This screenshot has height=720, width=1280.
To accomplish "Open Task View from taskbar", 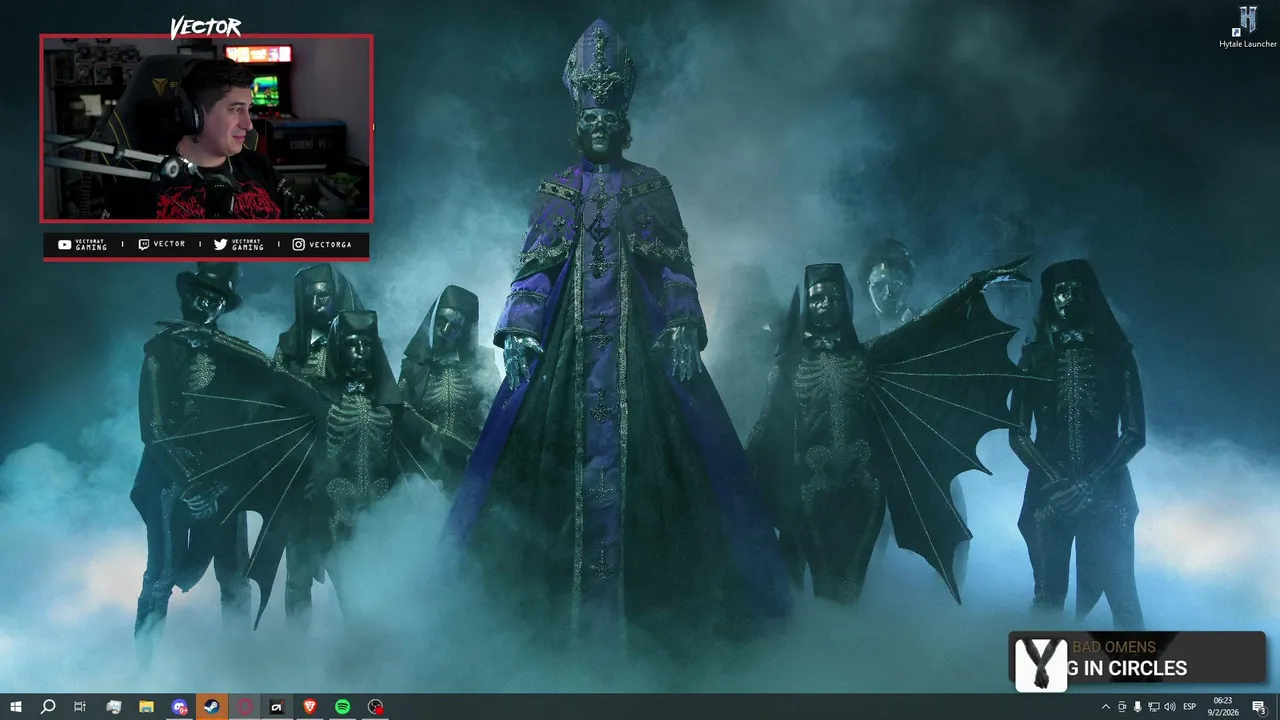I will coord(80,707).
